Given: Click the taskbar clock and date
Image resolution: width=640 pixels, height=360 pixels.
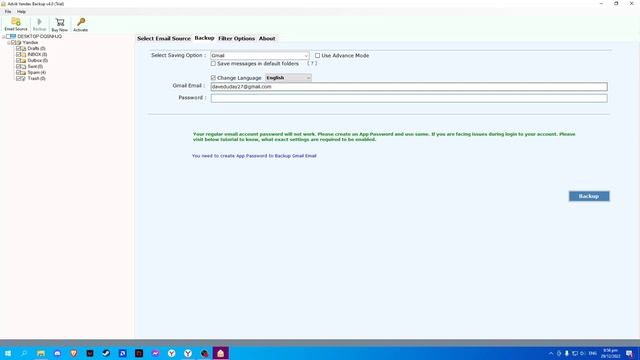Looking at the screenshot, I should click(x=610, y=353).
